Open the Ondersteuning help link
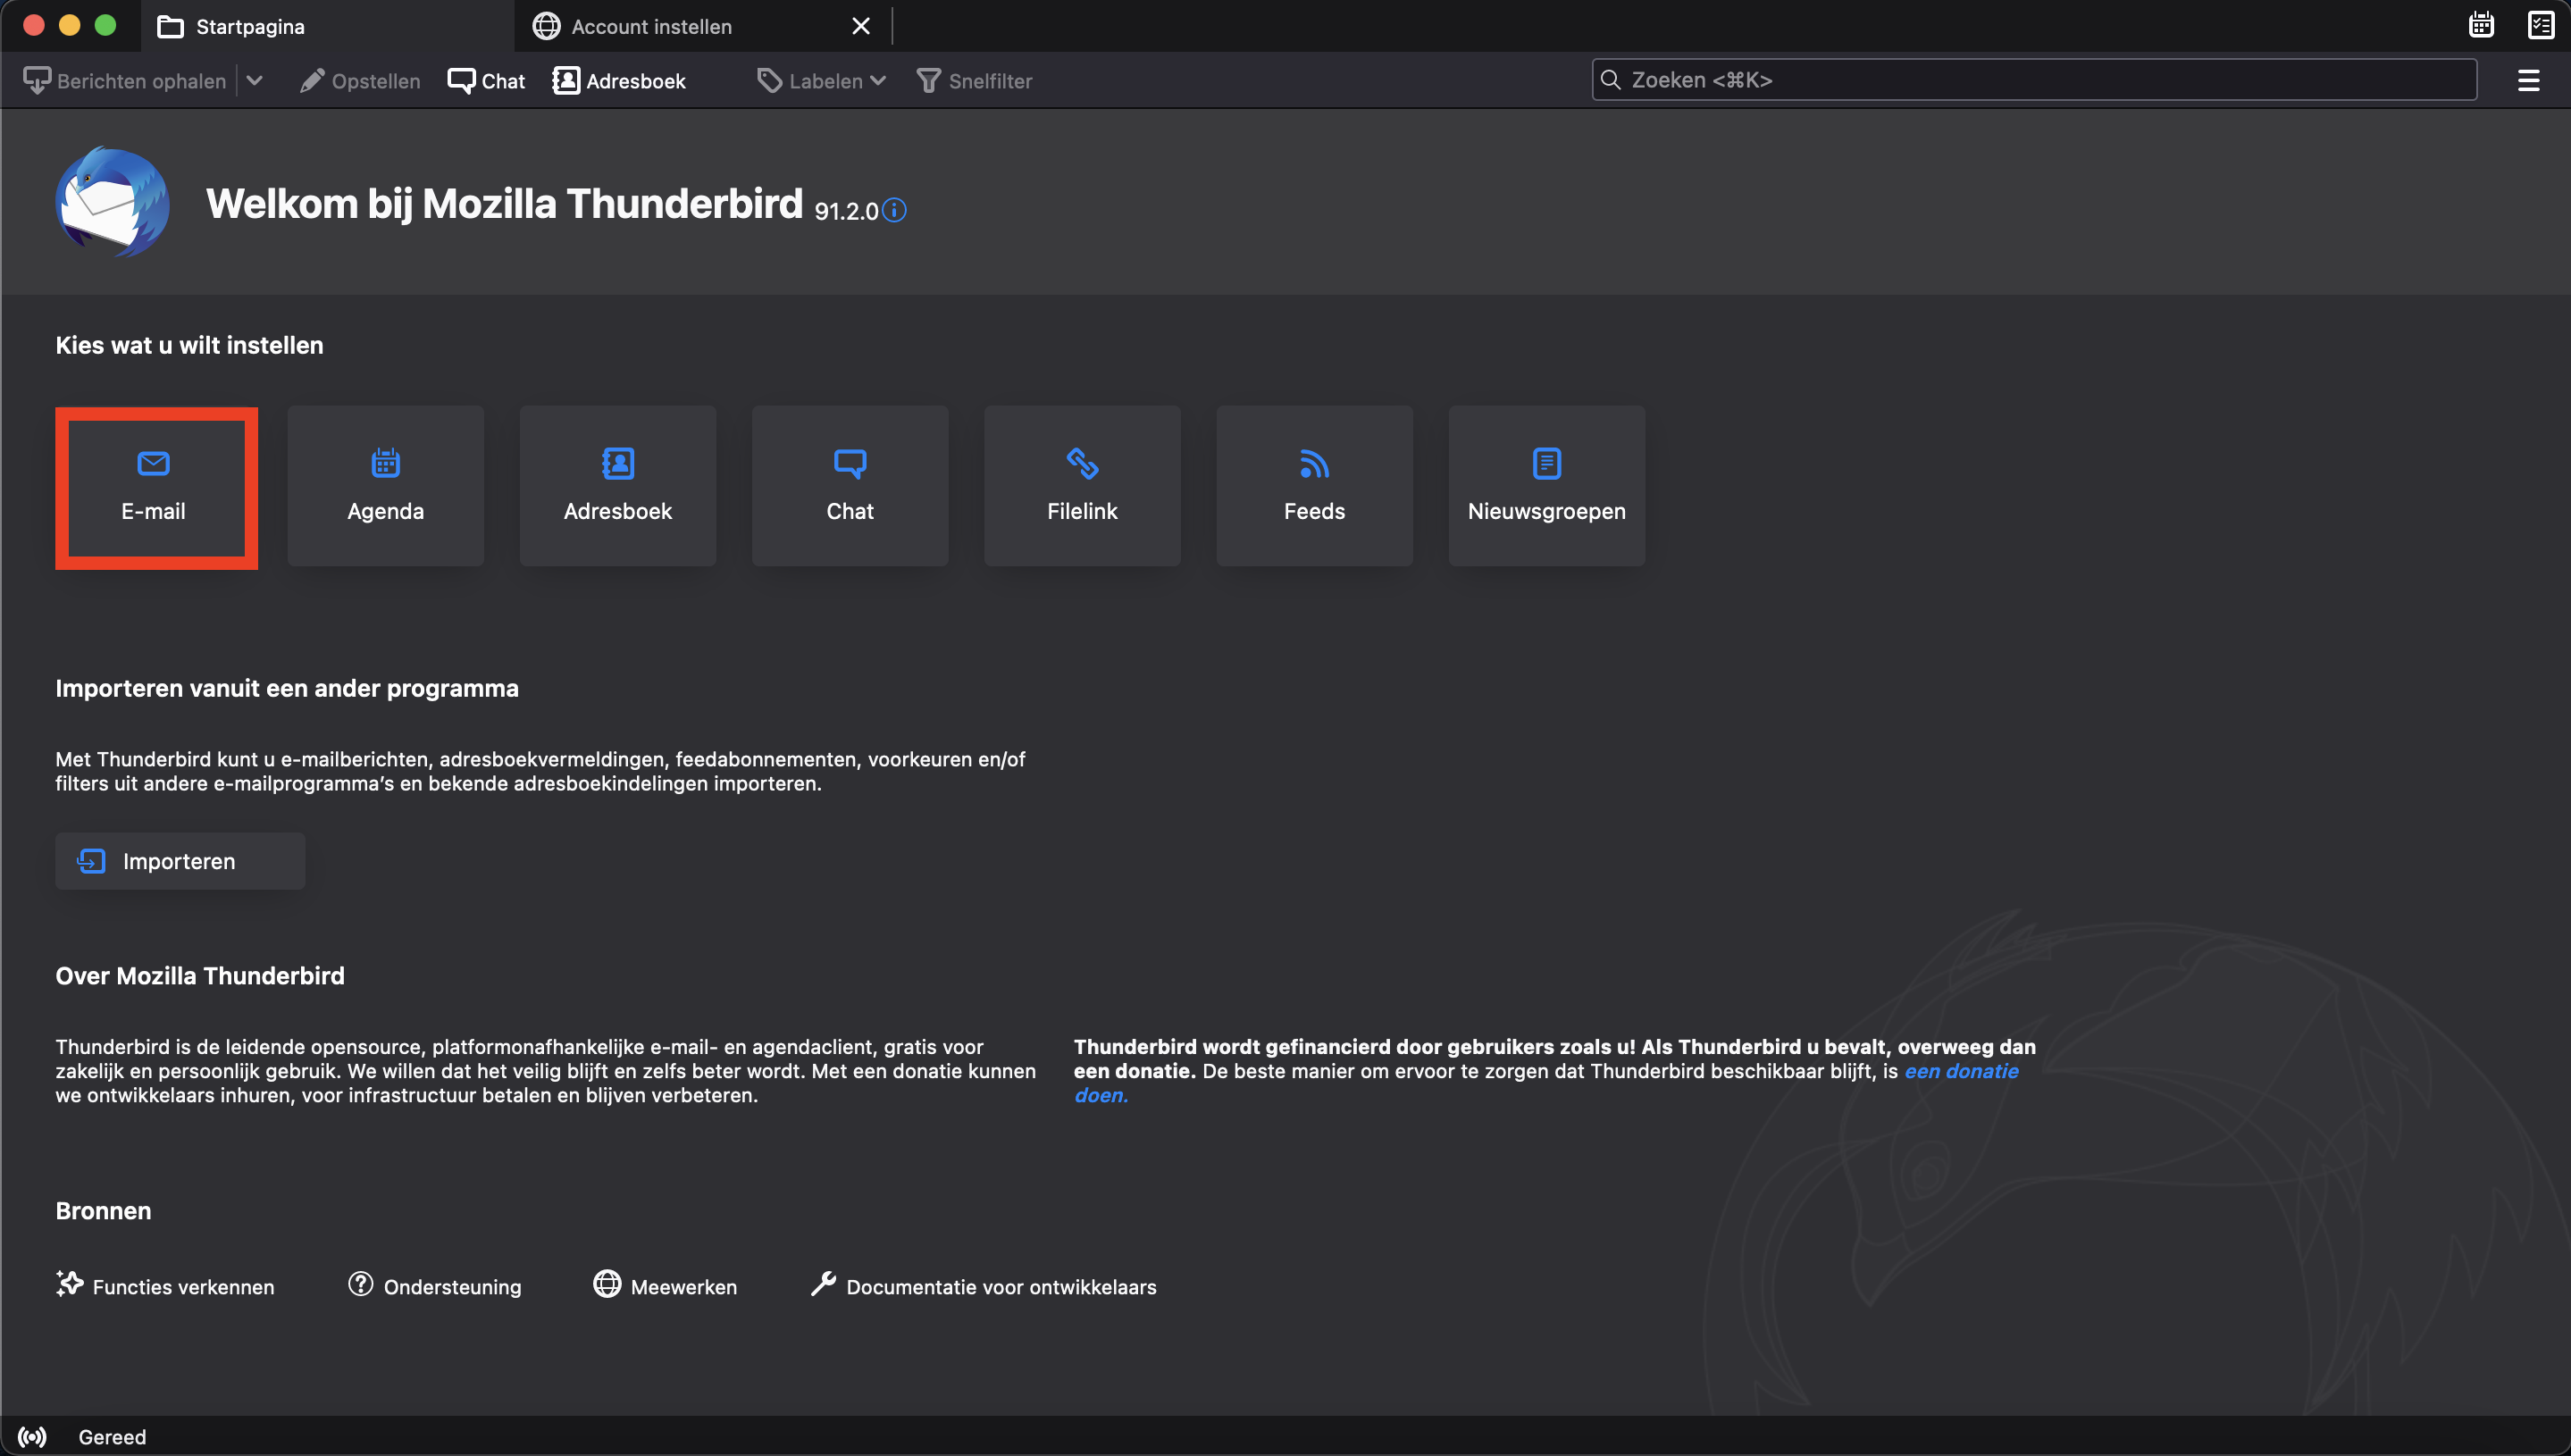 pyautogui.click(x=434, y=1286)
